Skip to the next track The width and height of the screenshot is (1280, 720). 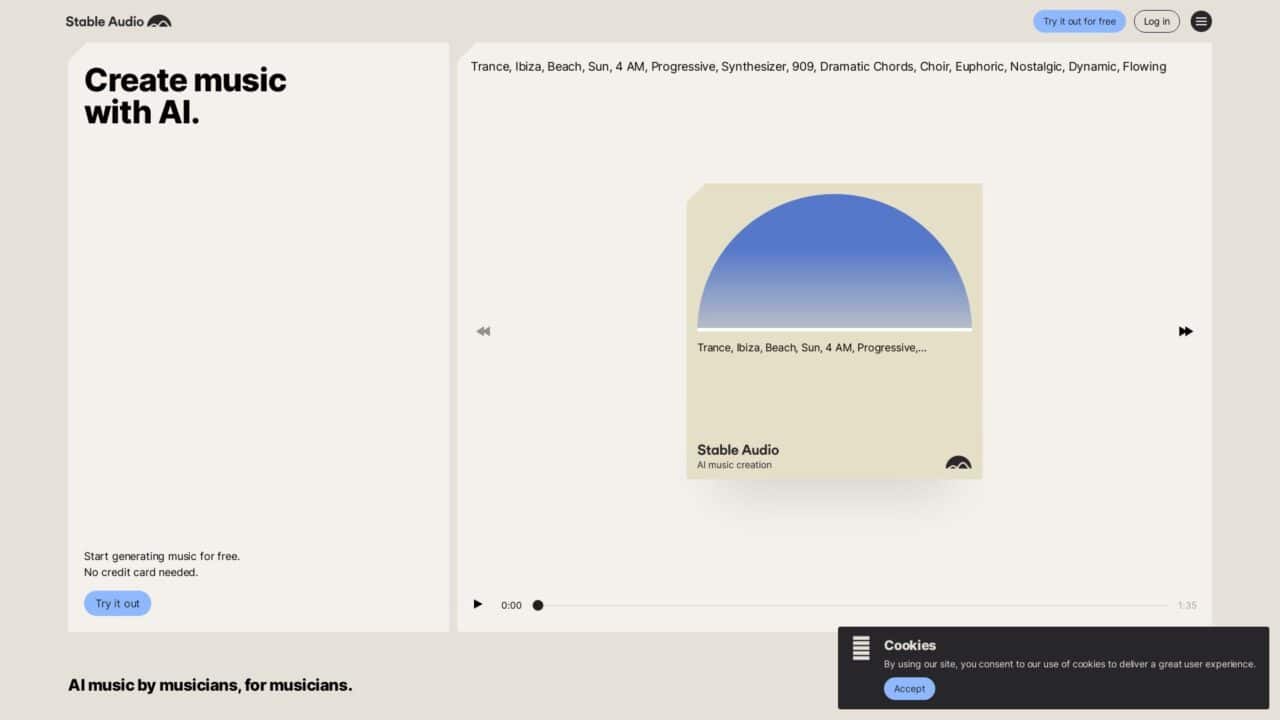(x=1185, y=331)
